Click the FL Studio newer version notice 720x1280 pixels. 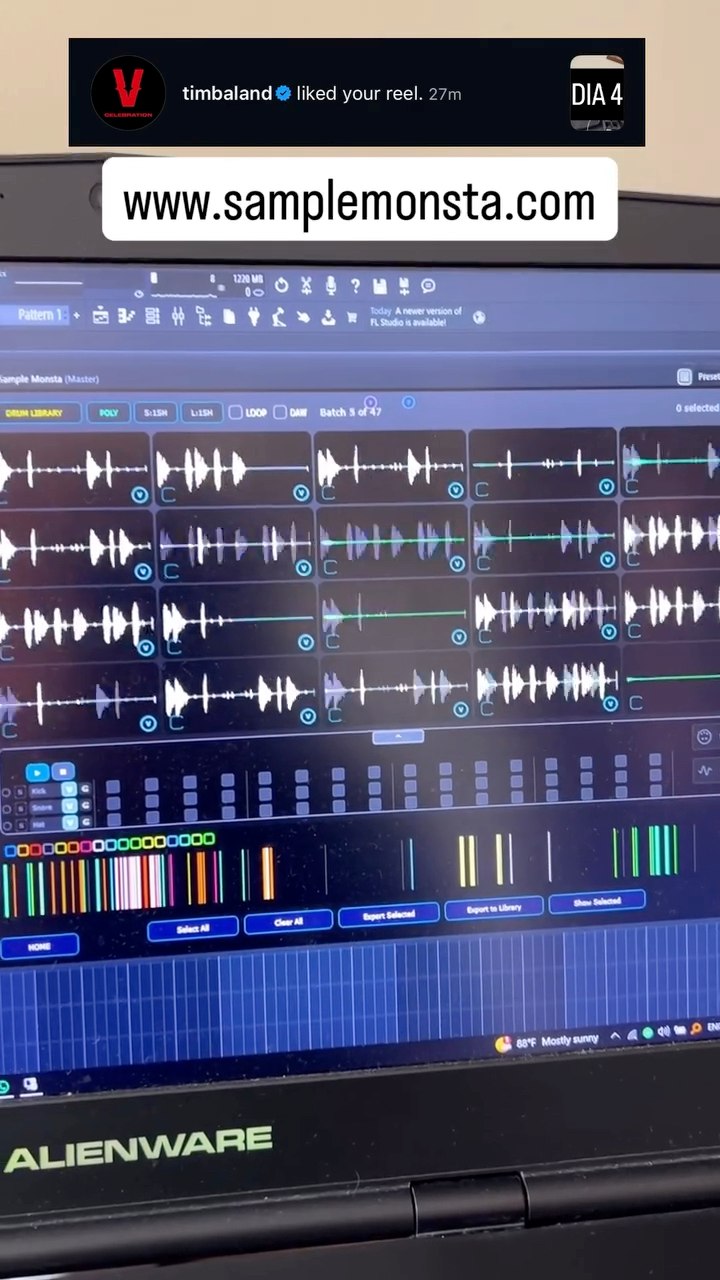coord(416,317)
